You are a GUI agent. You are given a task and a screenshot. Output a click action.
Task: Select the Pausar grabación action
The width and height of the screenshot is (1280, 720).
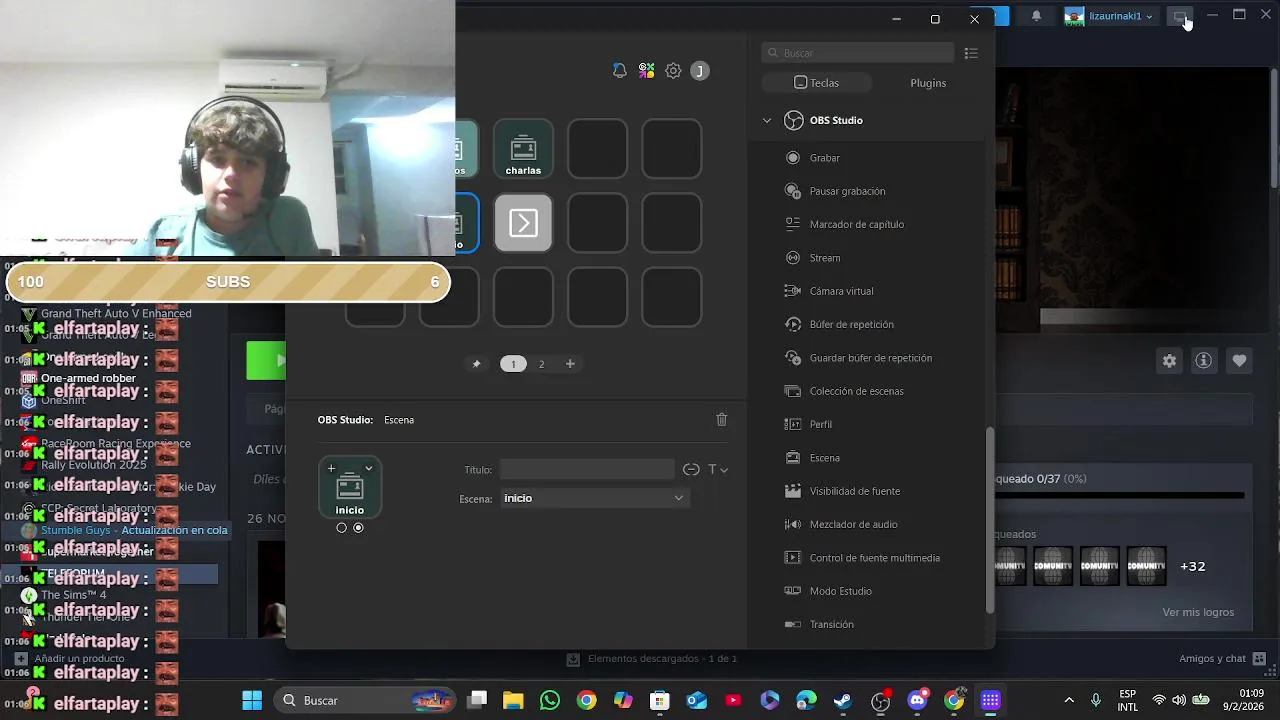(x=847, y=191)
